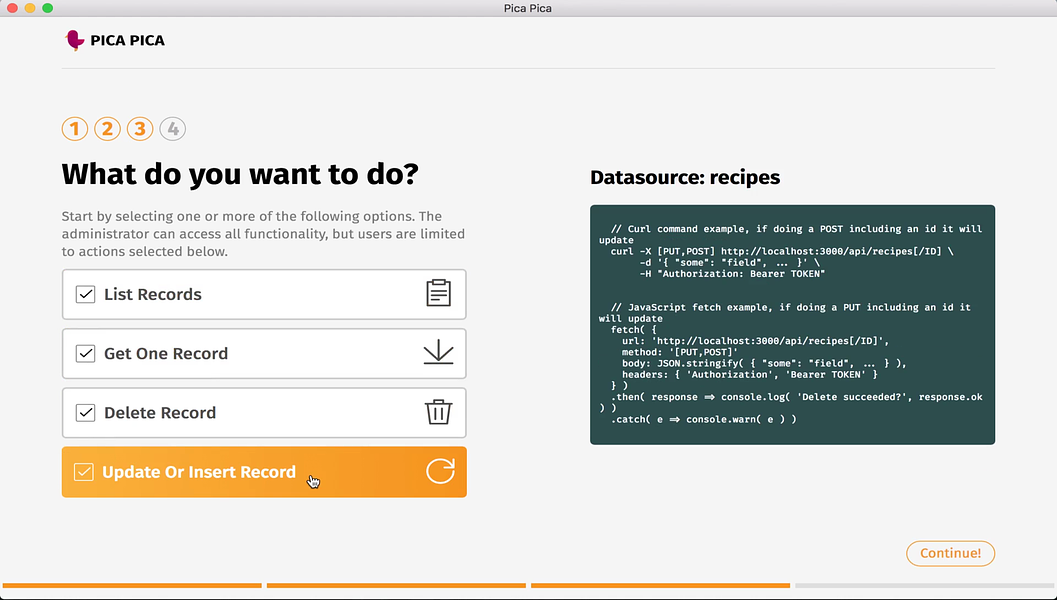Click the third orange progress bar segment
Screen dimensions: 1057x600
coord(661,586)
